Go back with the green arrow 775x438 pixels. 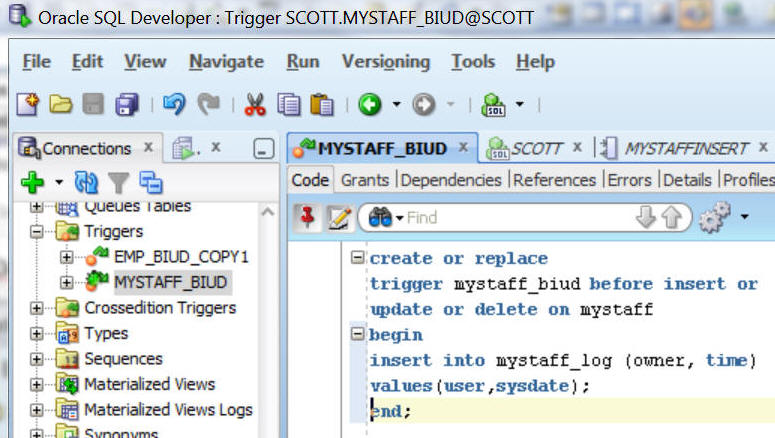click(x=370, y=104)
